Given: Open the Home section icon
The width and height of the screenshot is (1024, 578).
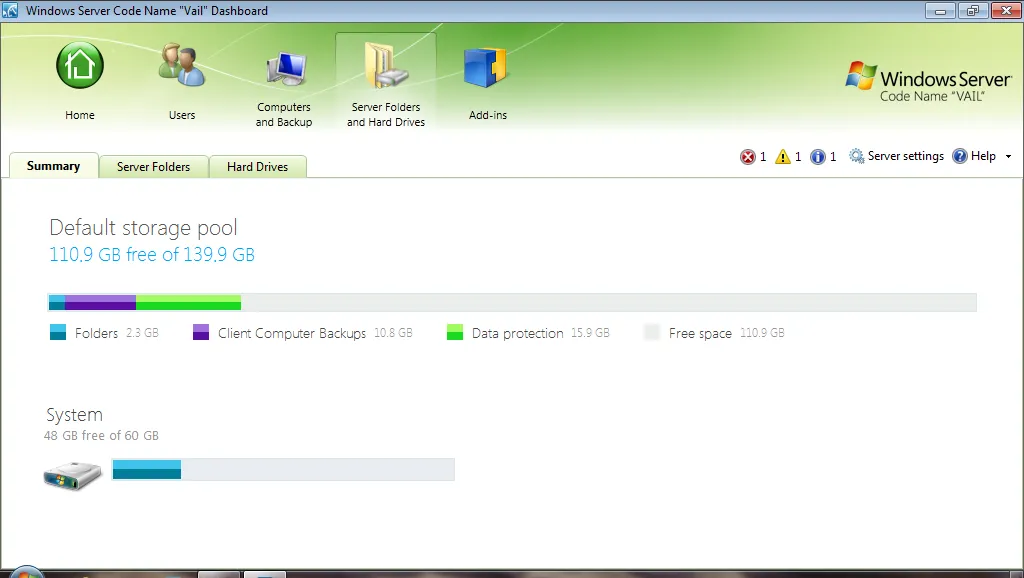Looking at the screenshot, I should coord(80,65).
